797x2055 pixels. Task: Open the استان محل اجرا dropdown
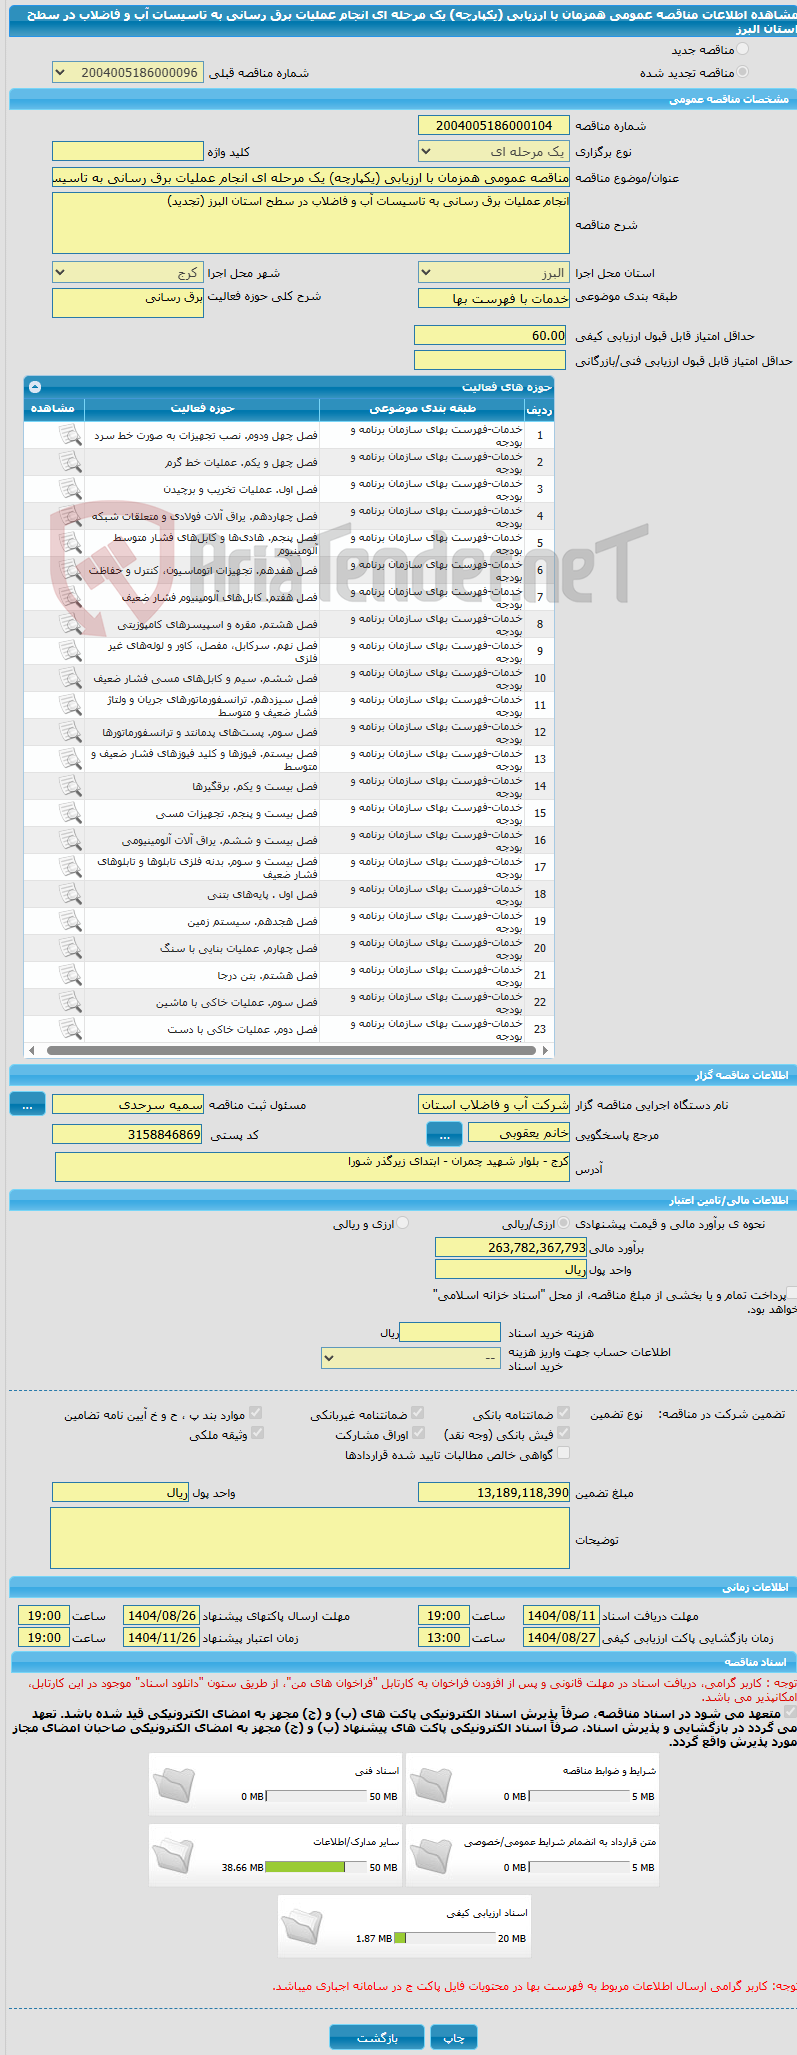click(x=493, y=273)
